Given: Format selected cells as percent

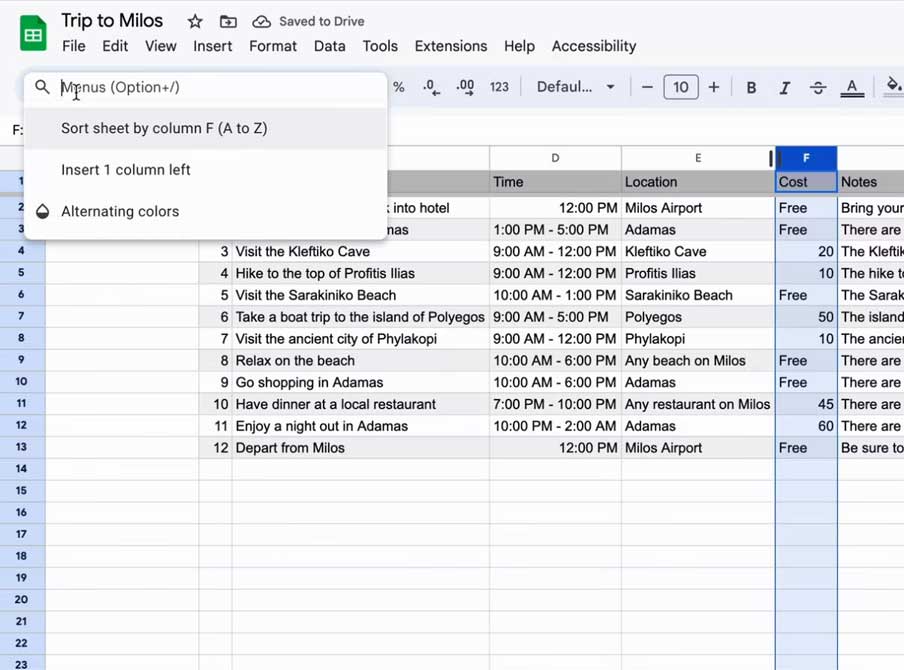Looking at the screenshot, I should (398, 87).
